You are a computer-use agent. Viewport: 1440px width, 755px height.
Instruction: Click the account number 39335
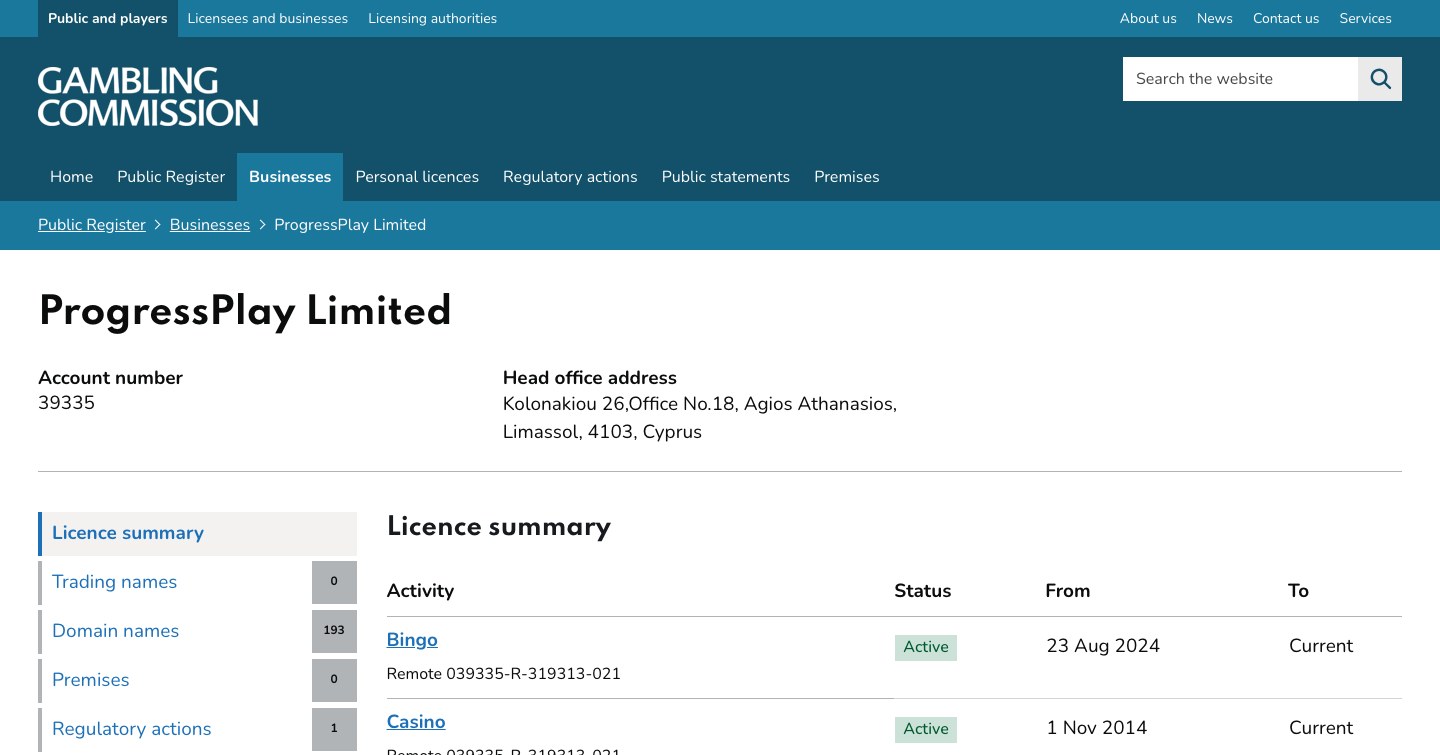66,403
